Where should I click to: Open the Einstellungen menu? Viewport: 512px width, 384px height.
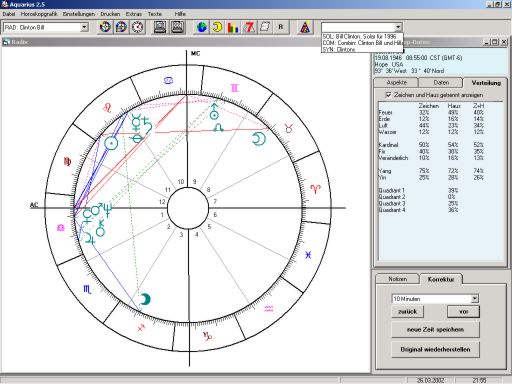(79, 14)
